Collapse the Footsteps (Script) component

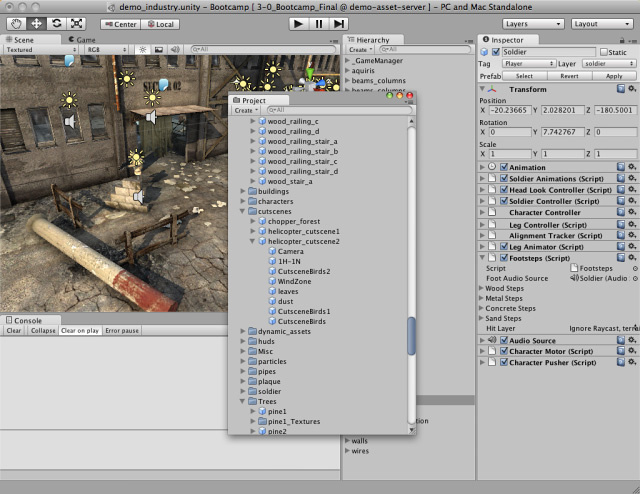(482, 258)
